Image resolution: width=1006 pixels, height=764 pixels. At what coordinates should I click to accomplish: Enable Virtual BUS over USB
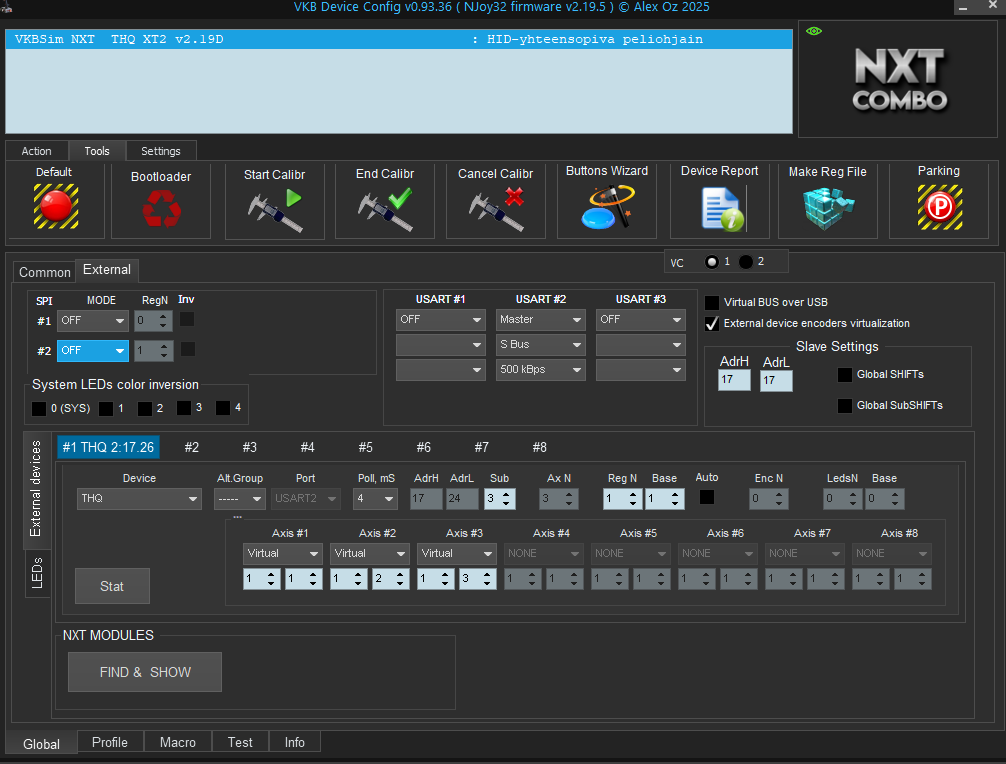click(x=712, y=302)
